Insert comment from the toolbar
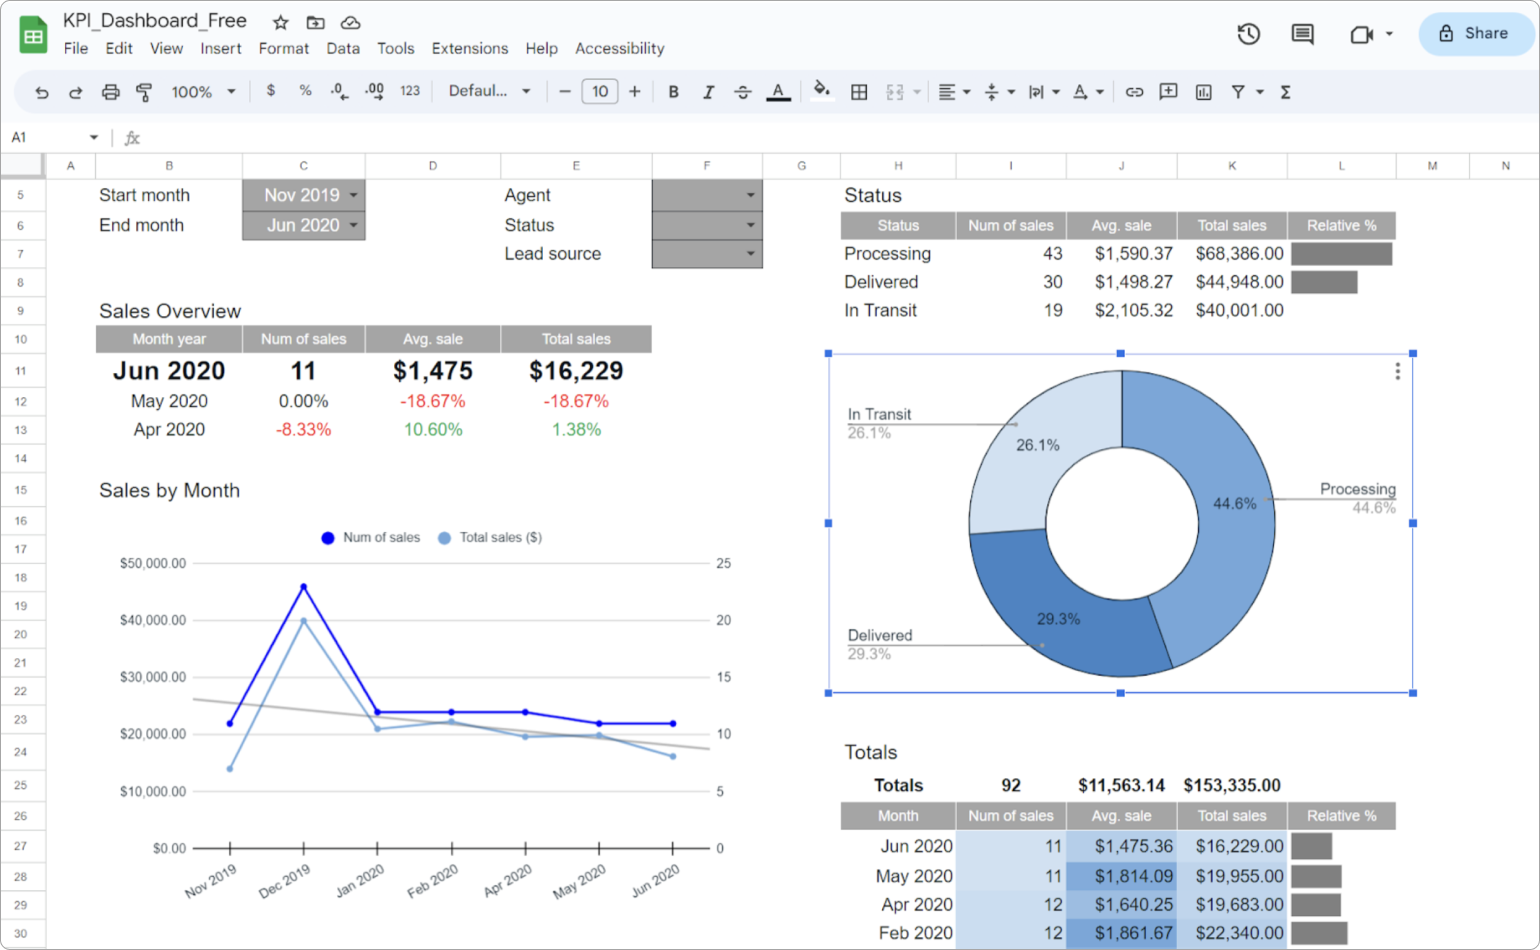 (x=1168, y=92)
